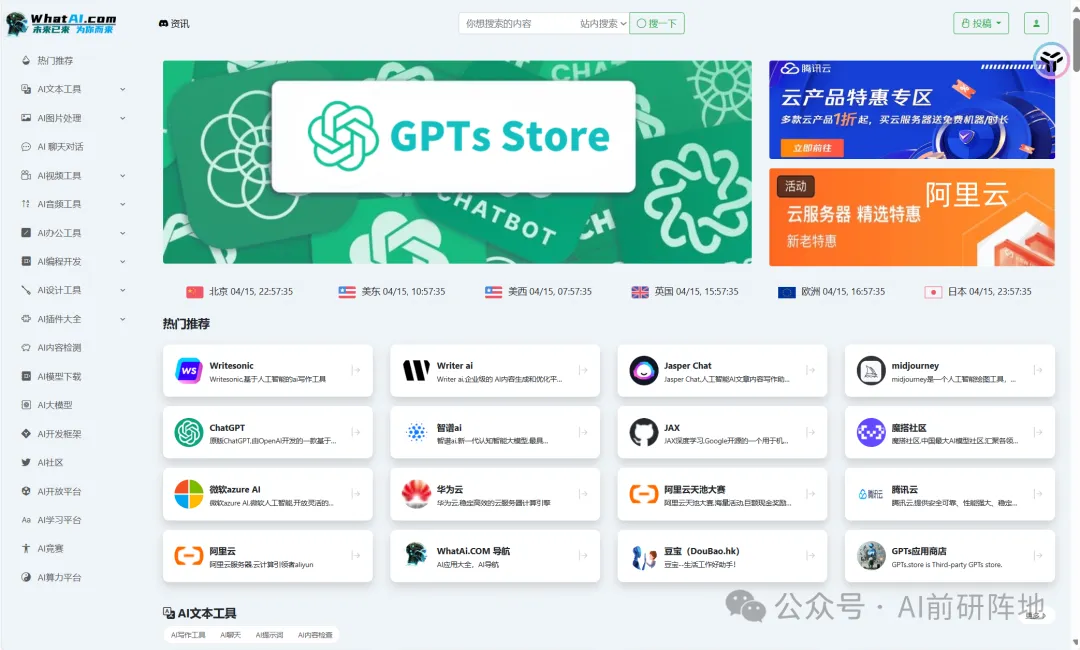1080x650 pixels.
Task: Open the 投稿 dropdown button
Action: click(x=981, y=23)
